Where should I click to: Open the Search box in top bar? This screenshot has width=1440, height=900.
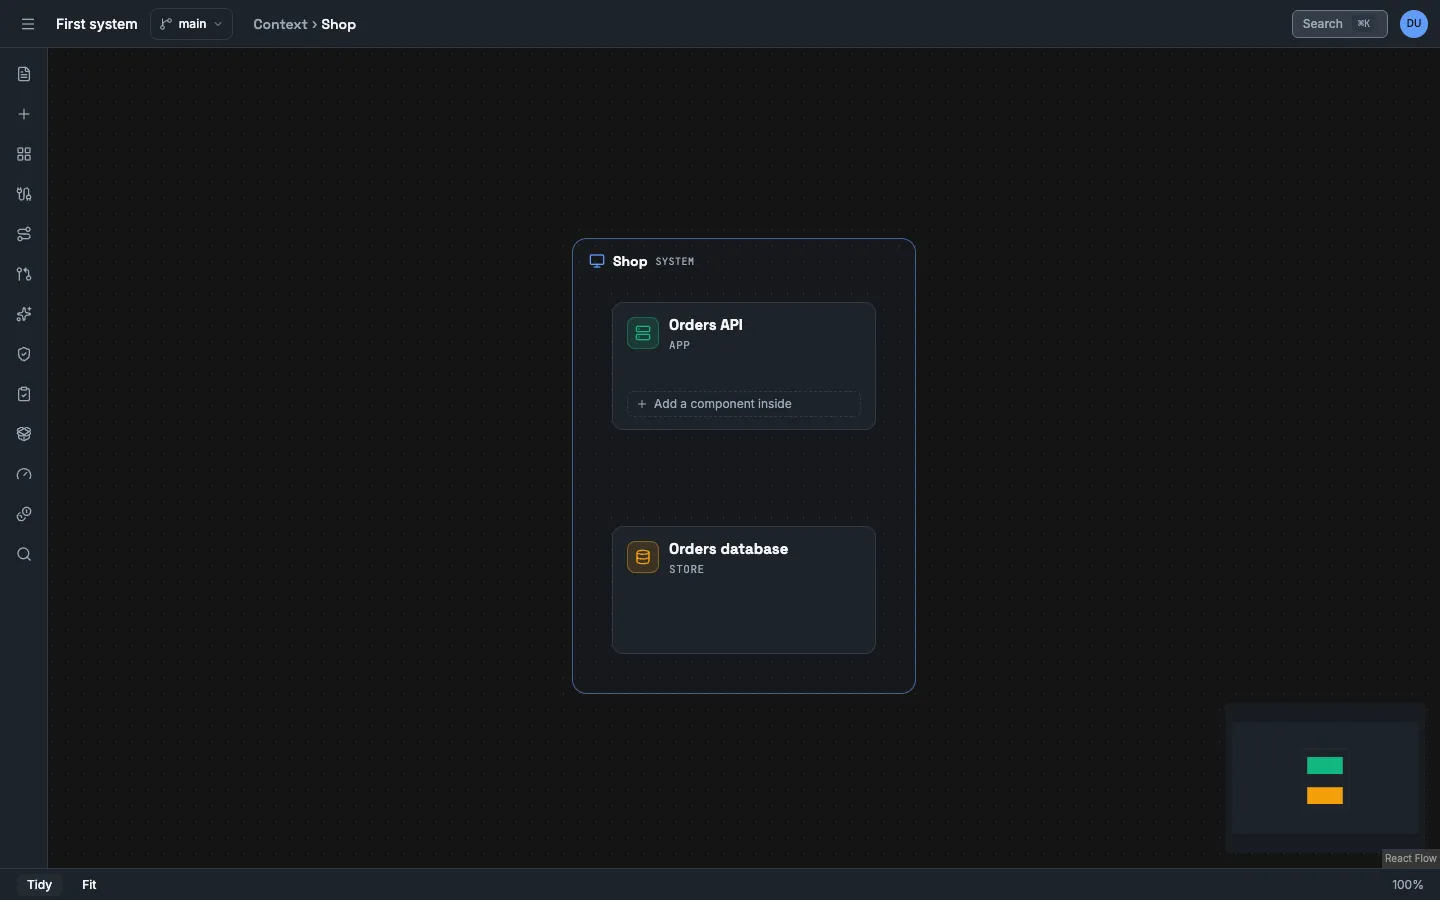[x=1340, y=24]
